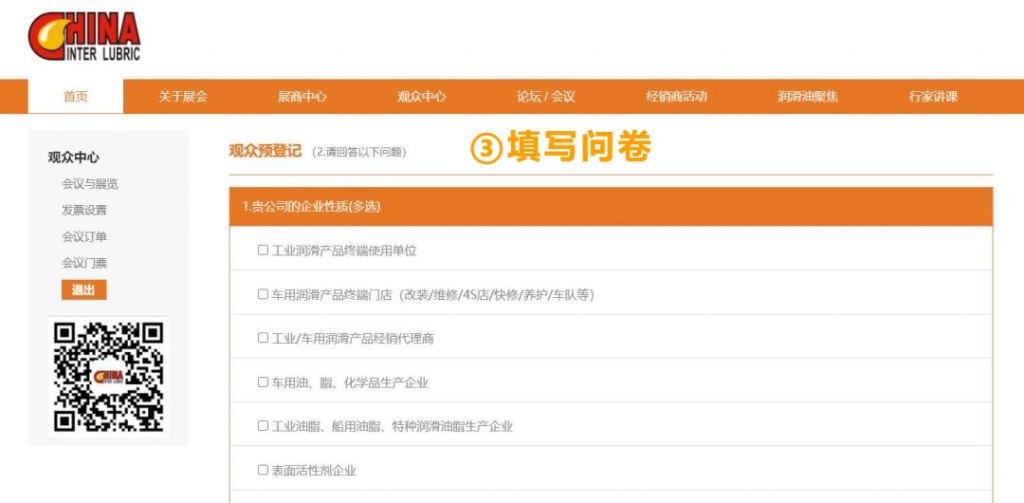This screenshot has width=1024, height=503.
Task: Open the 行家讲课 menu
Action: (x=933, y=97)
